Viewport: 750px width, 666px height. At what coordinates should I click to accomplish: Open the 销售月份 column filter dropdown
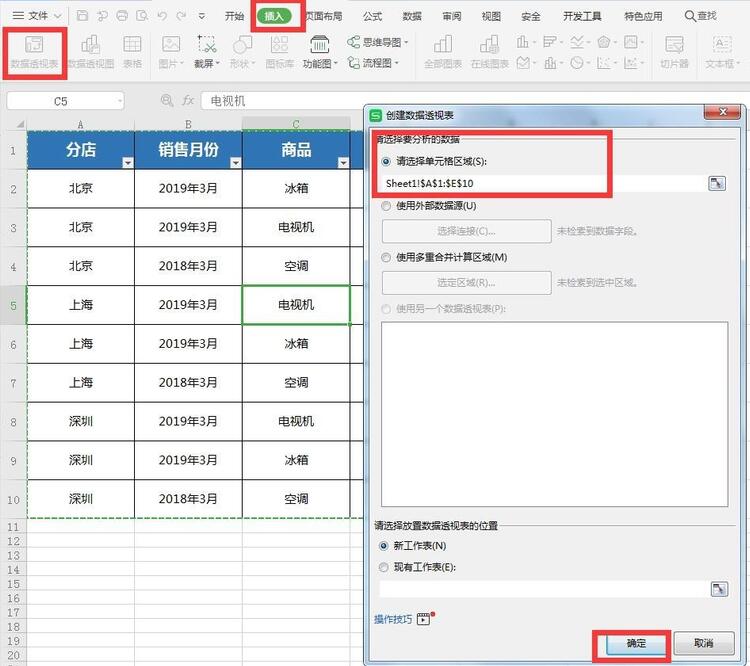click(235, 163)
